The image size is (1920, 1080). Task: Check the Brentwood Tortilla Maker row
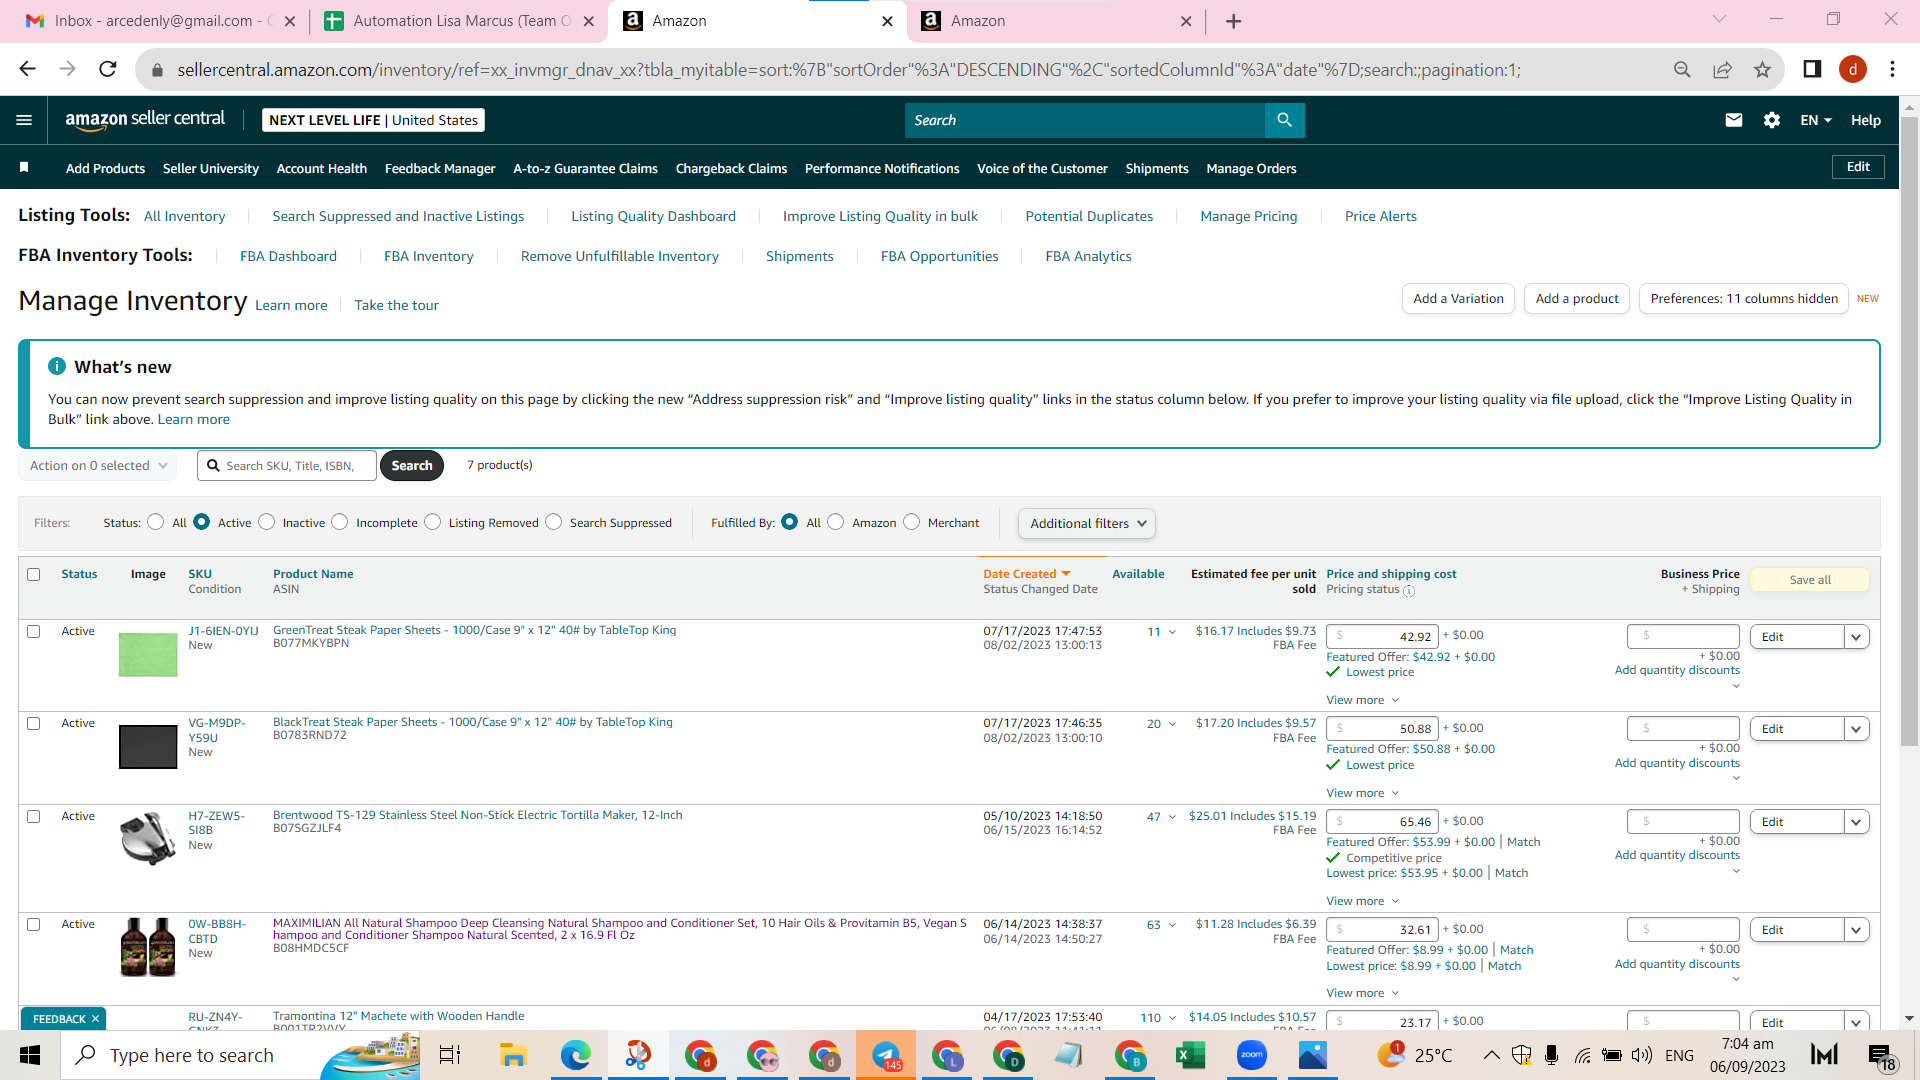tap(34, 817)
